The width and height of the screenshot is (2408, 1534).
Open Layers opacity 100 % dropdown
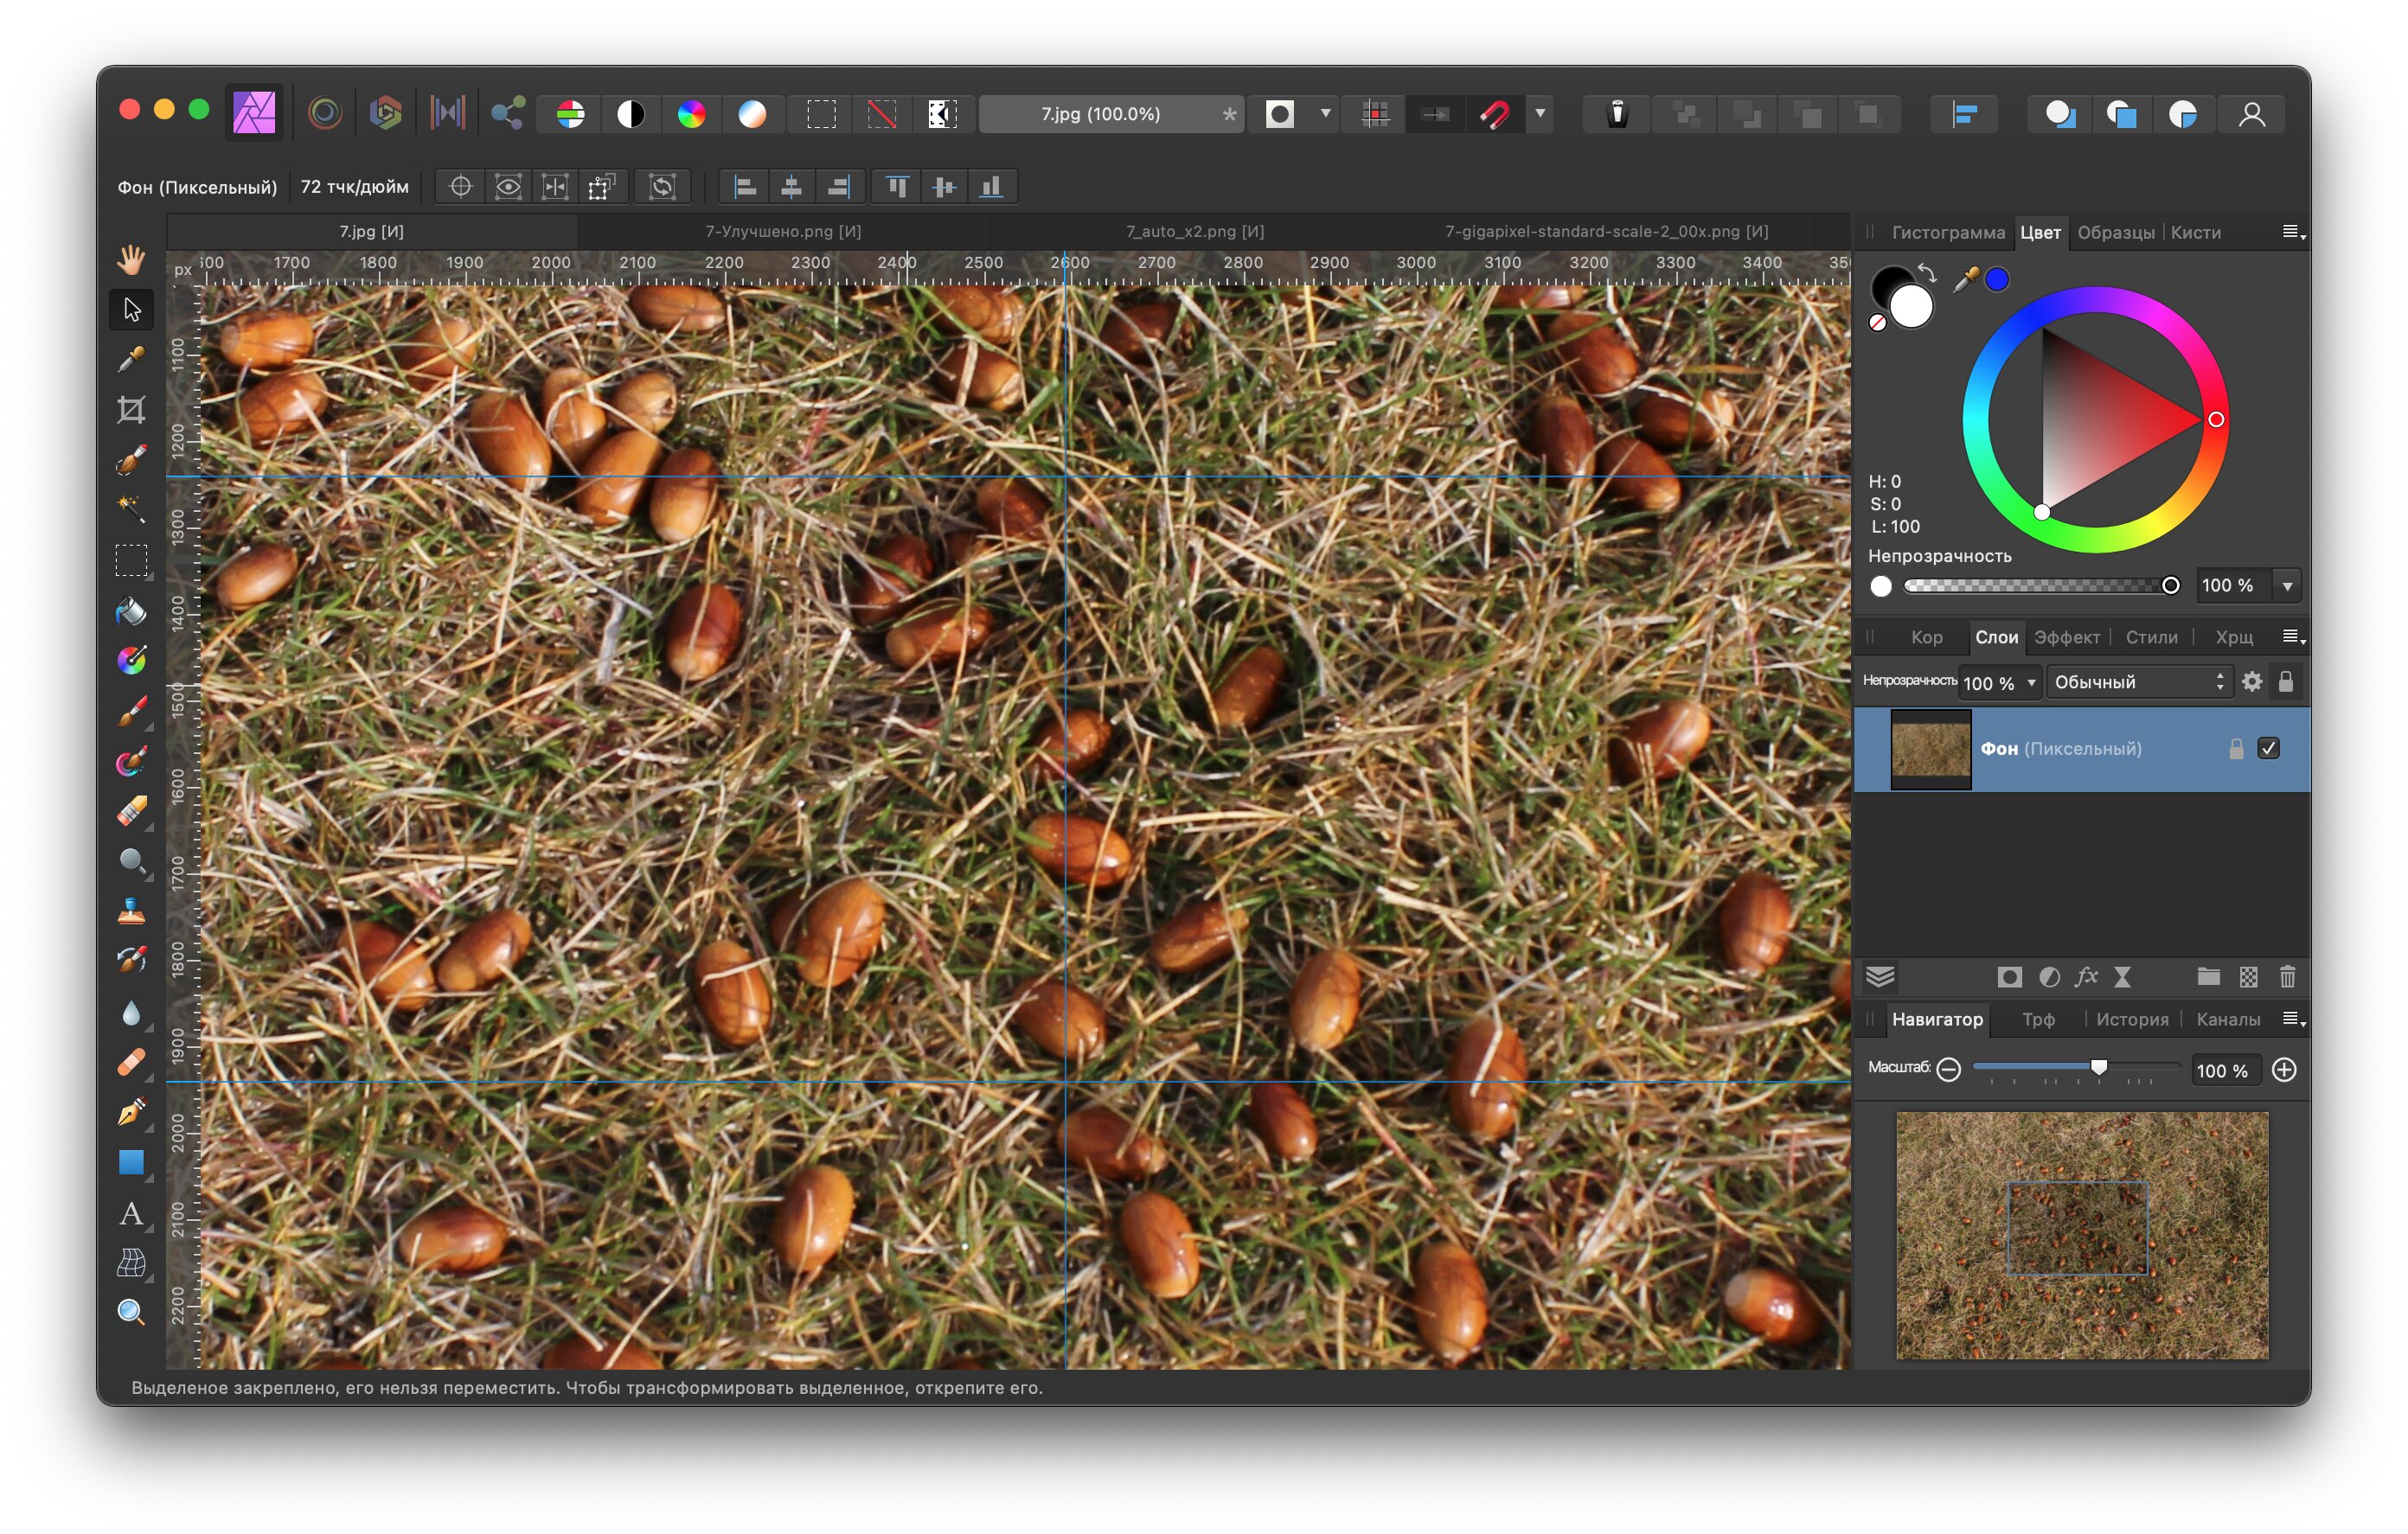point(2031,683)
